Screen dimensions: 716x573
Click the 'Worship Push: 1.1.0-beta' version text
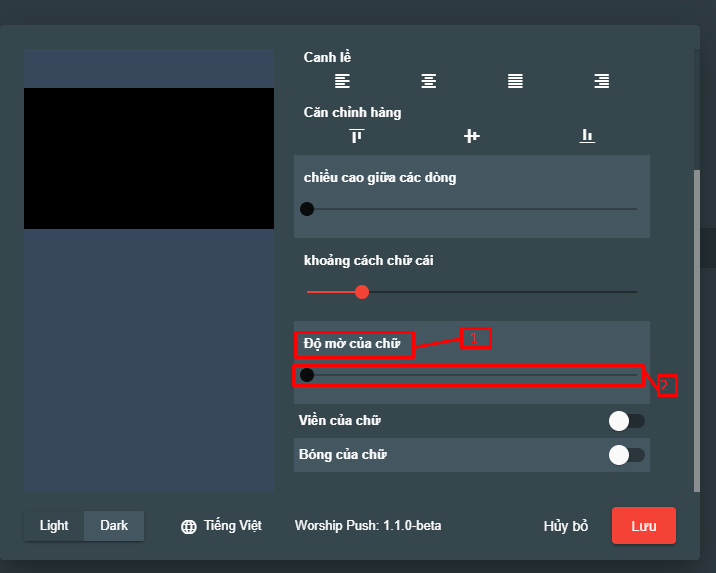368,526
